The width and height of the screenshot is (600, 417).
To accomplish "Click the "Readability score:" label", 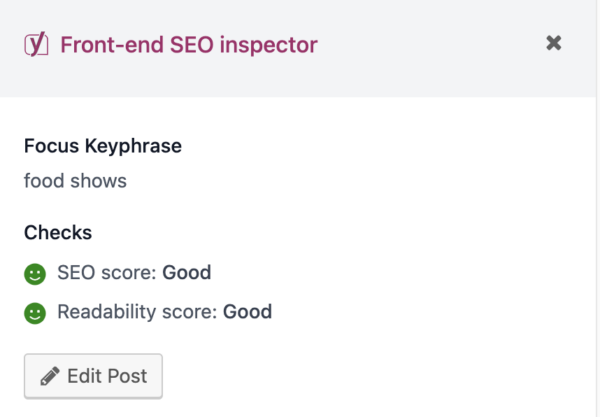I will coord(137,312).
